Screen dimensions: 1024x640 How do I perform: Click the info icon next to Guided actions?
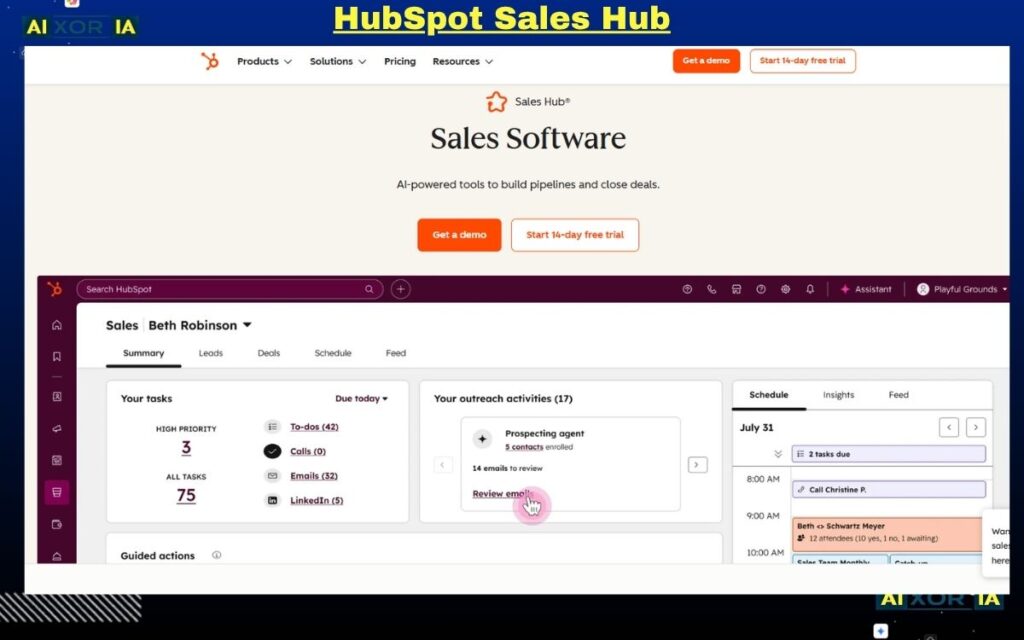216,555
